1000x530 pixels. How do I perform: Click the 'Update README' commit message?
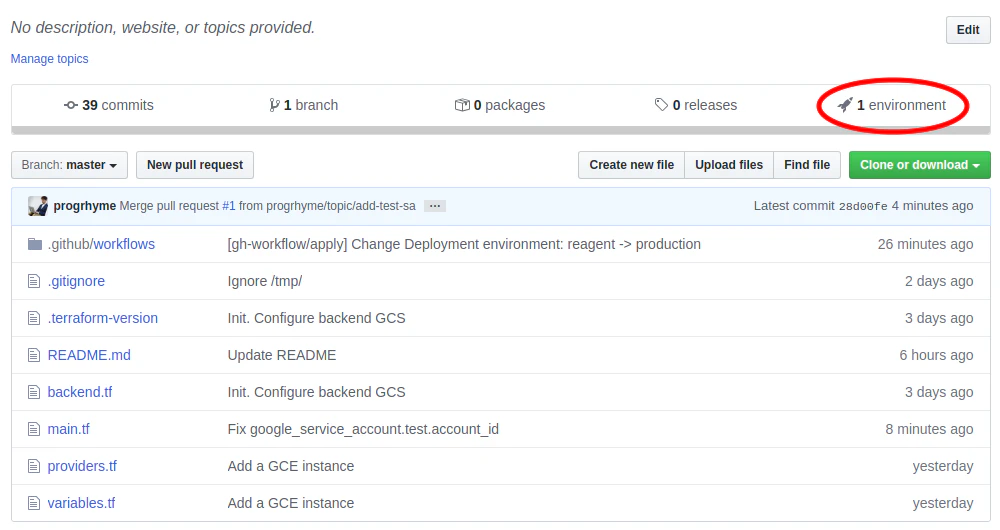pos(282,355)
